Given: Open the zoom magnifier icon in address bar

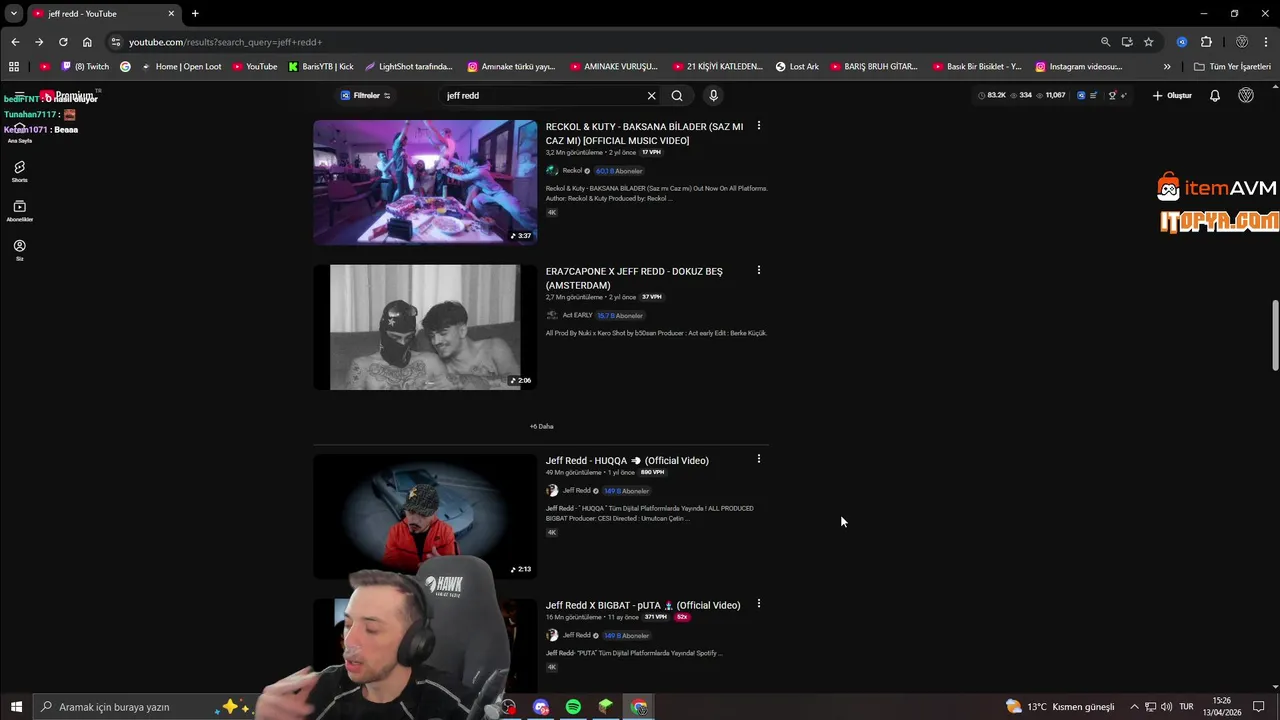Looking at the screenshot, I should coord(1105,42).
